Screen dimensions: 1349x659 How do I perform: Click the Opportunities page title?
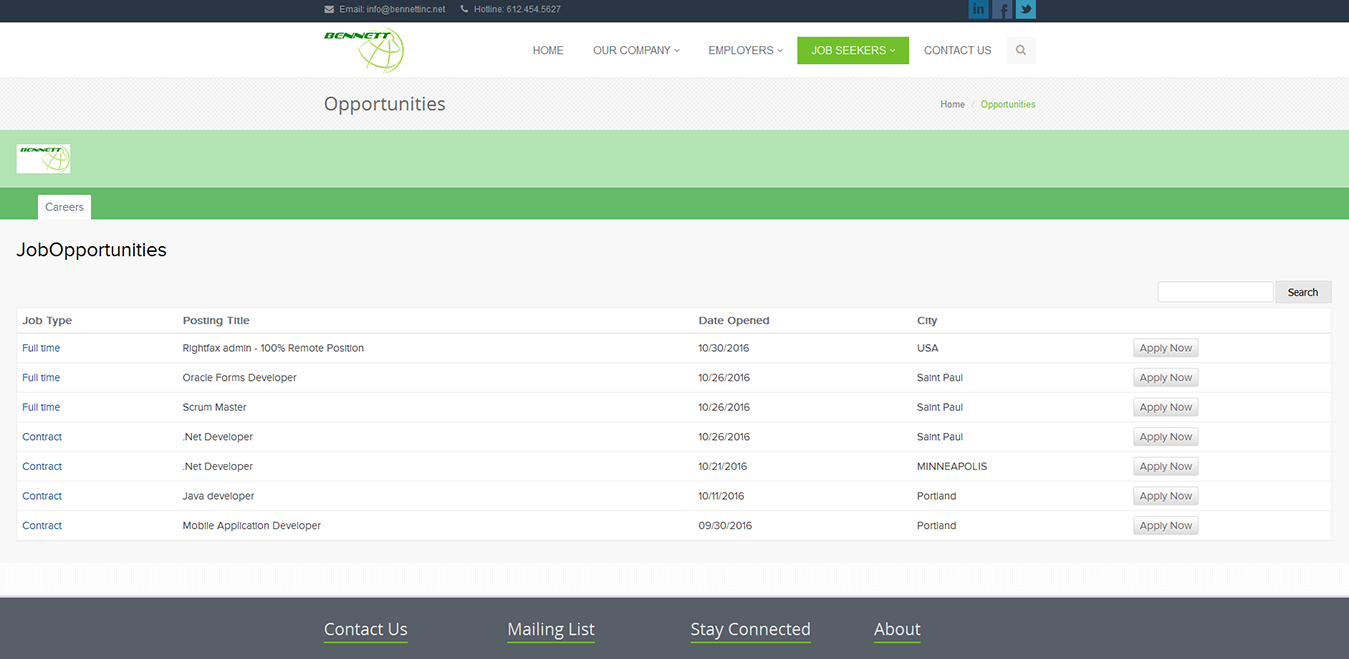pos(385,104)
